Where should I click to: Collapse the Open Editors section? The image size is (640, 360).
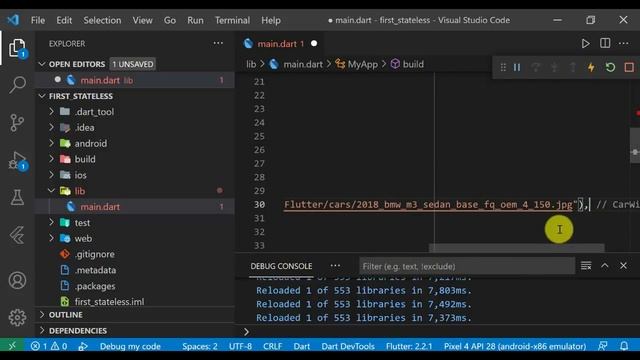[42, 64]
